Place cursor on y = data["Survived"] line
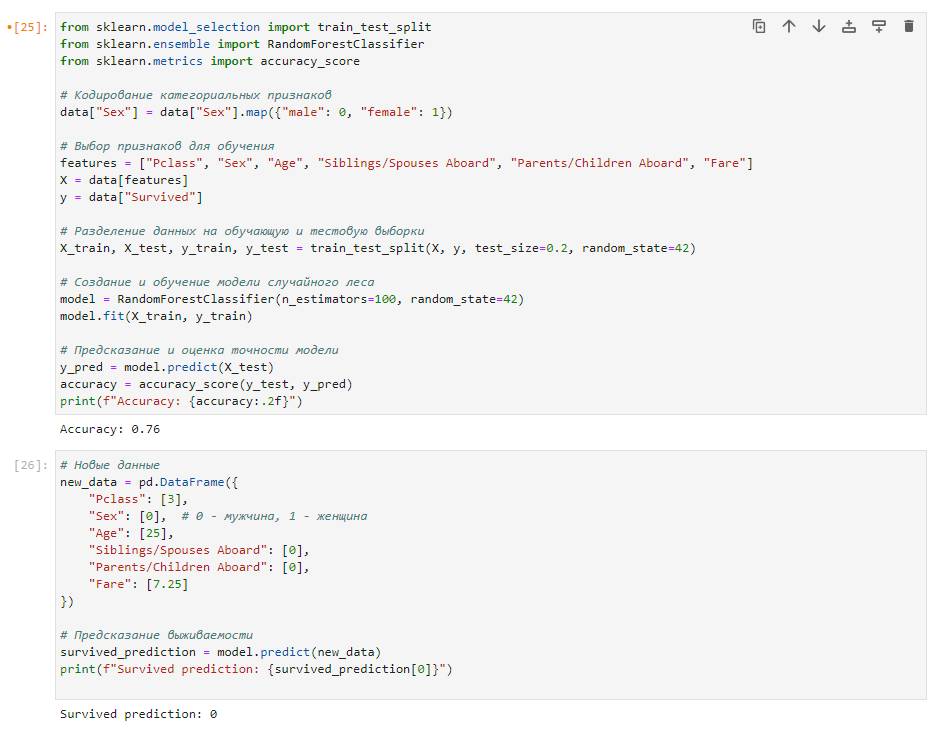 pos(131,197)
